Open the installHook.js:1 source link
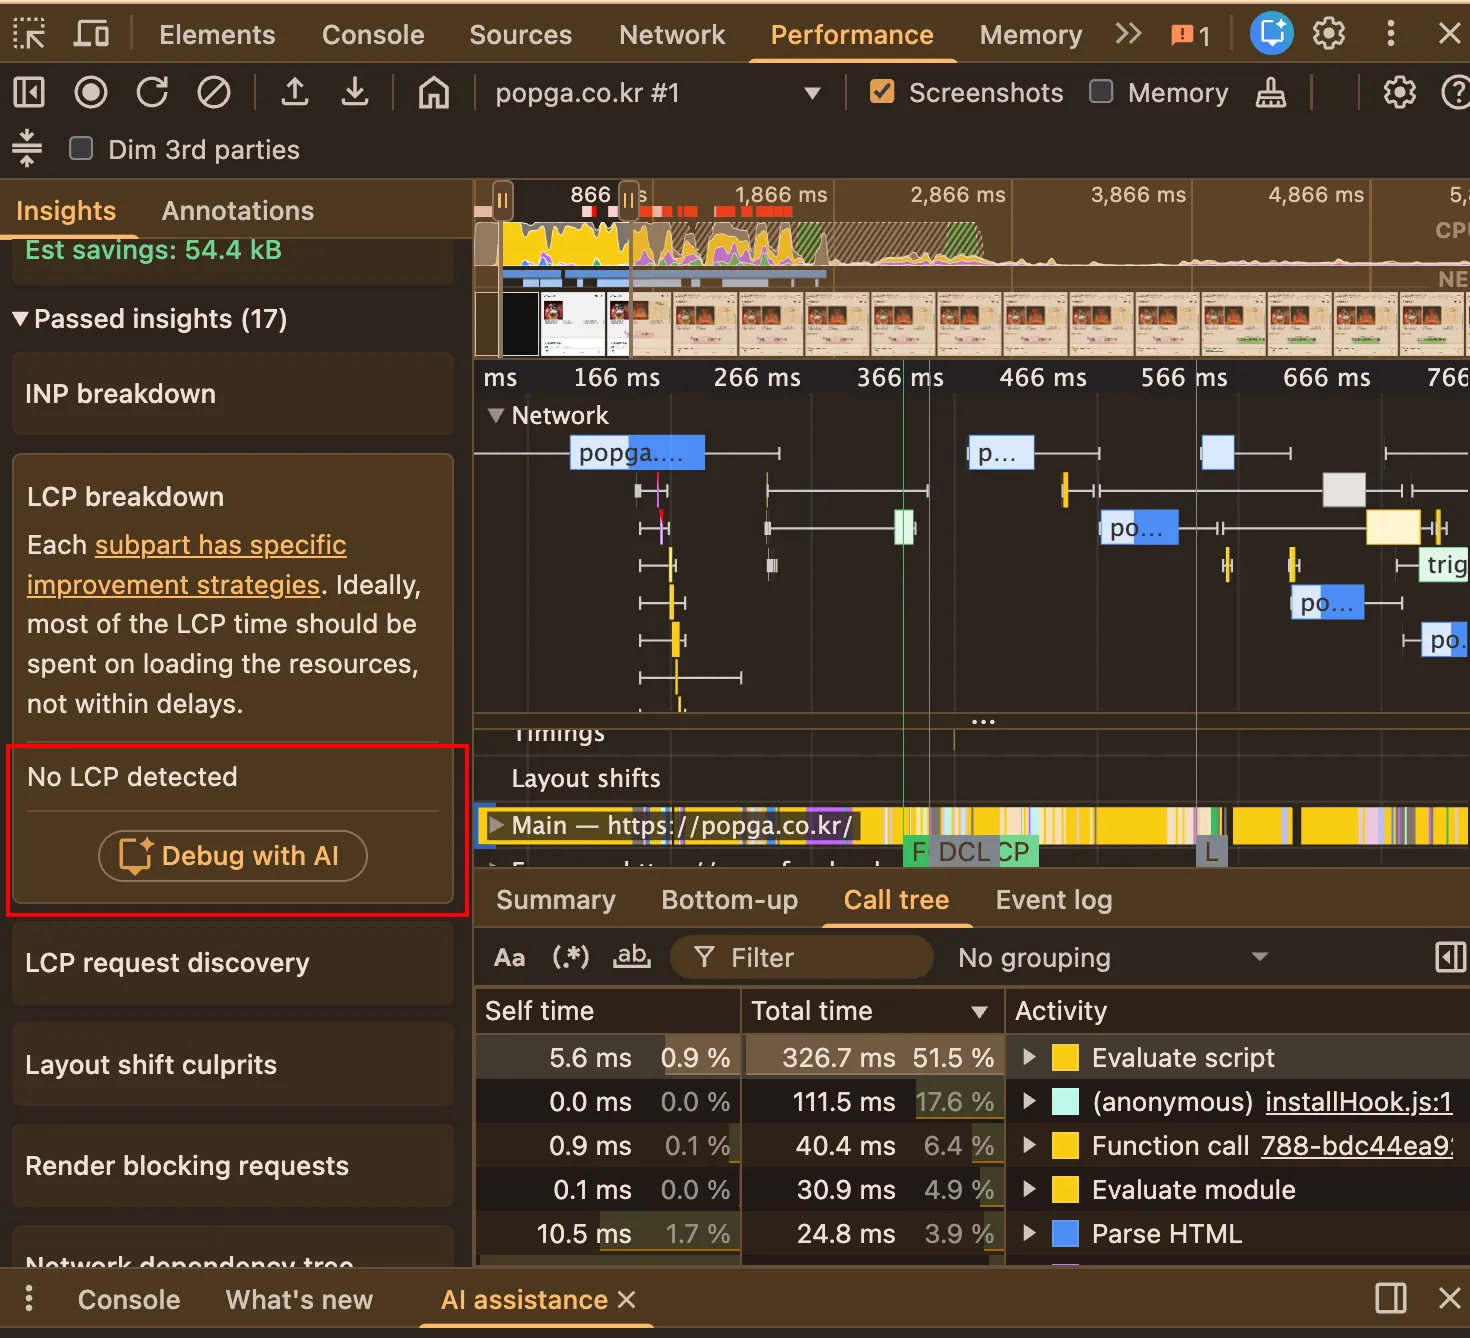Image resolution: width=1470 pixels, height=1338 pixels. pyautogui.click(x=1358, y=1102)
